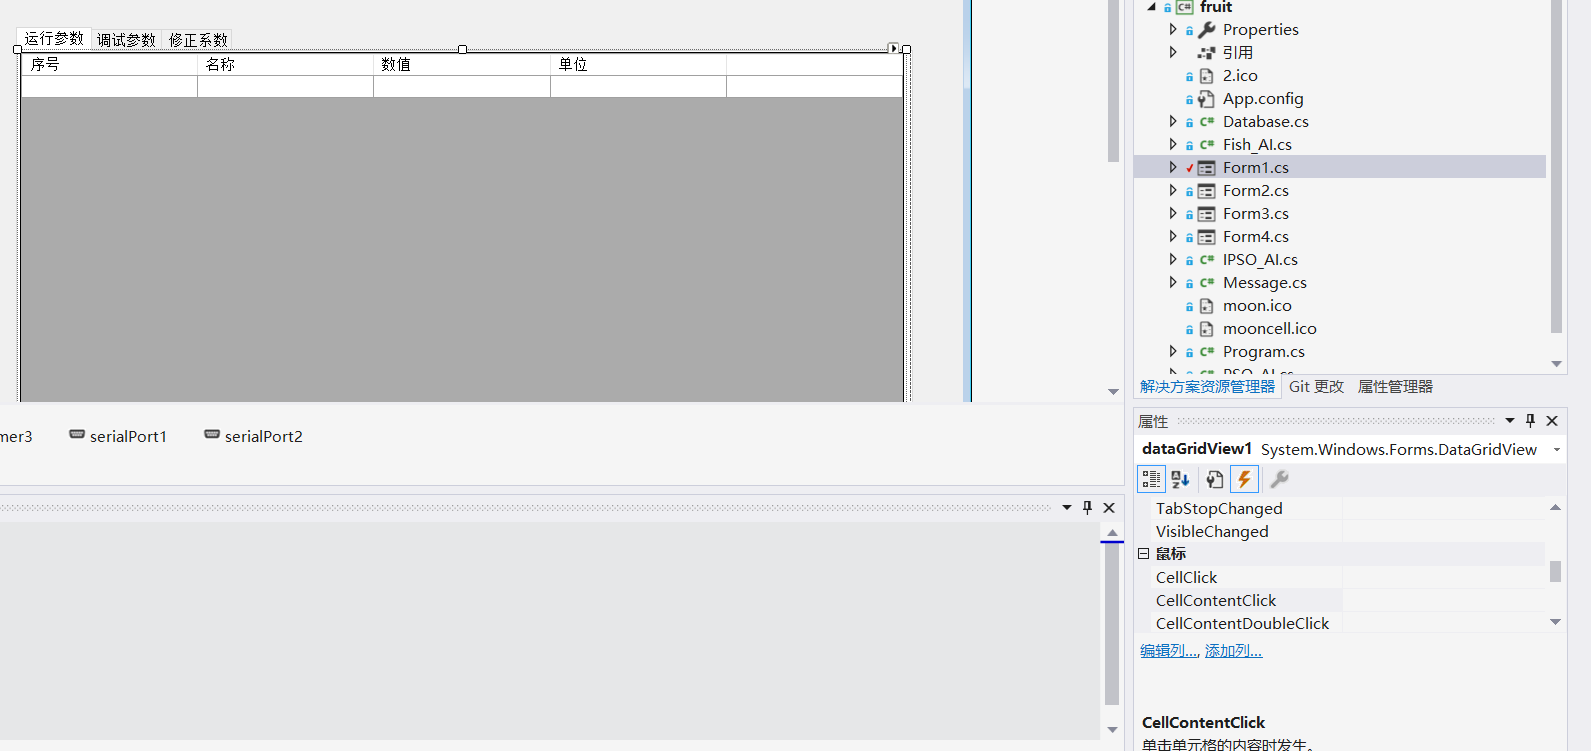Expand the Database.cs node
This screenshot has width=1591, height=751.
pos(1173,122)
